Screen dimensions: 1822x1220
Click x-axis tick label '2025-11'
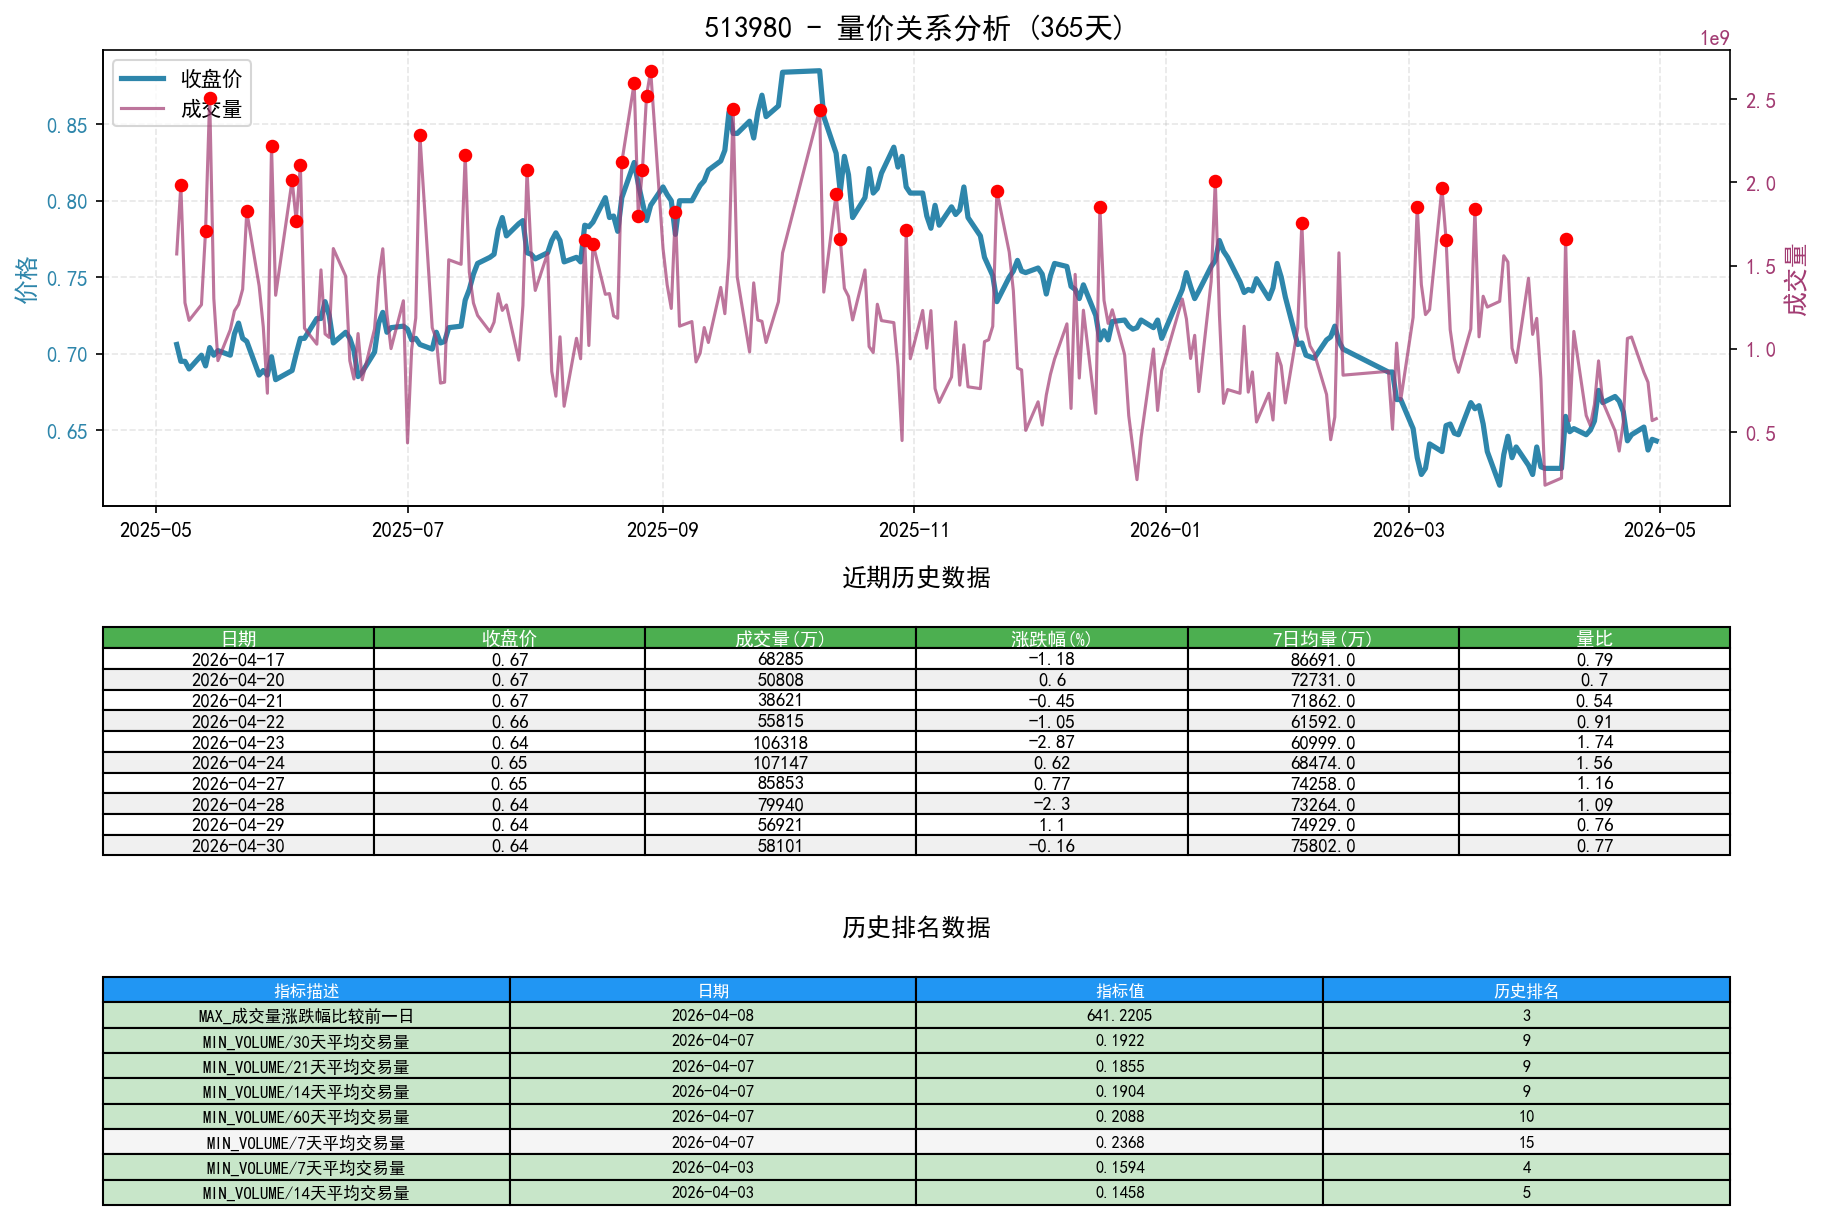(x=914, y=530)
